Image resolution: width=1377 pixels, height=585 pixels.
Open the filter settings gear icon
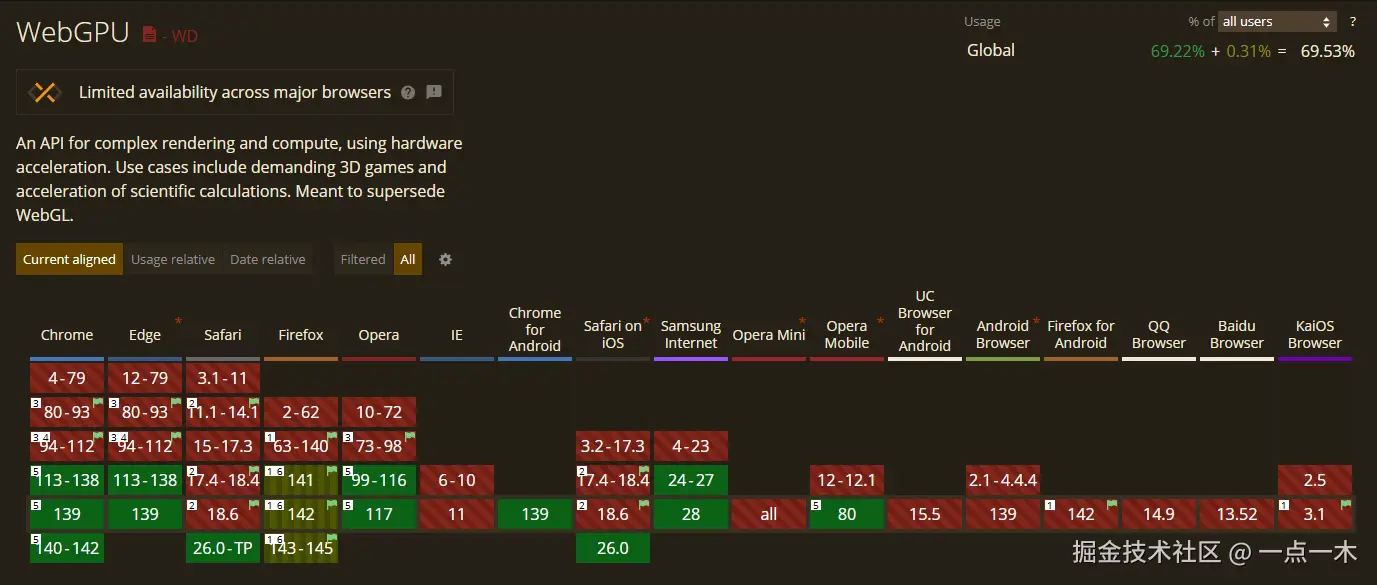pos(444,259)
